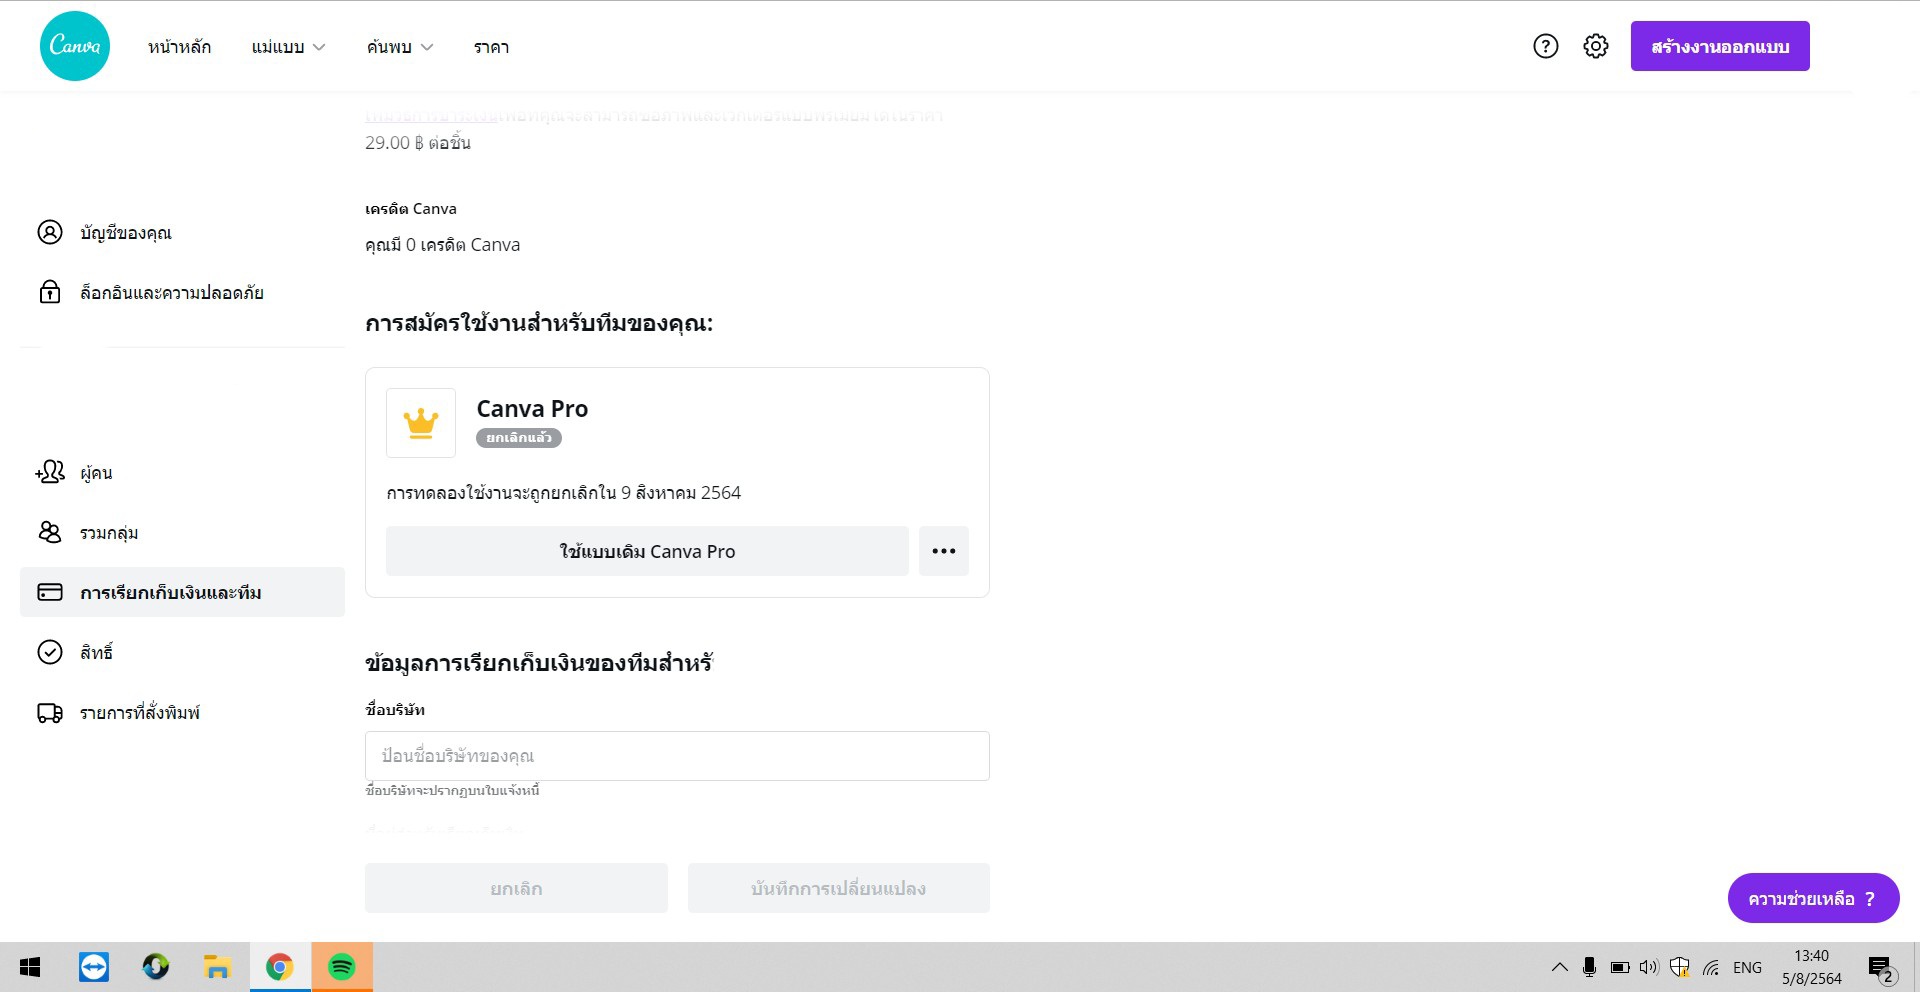Viewport: 1920px width, 992px height.
Task: Click the 'การสมัครใช้งานสำหรับทีมของคุณ:' heading
Action: [539, 323]
